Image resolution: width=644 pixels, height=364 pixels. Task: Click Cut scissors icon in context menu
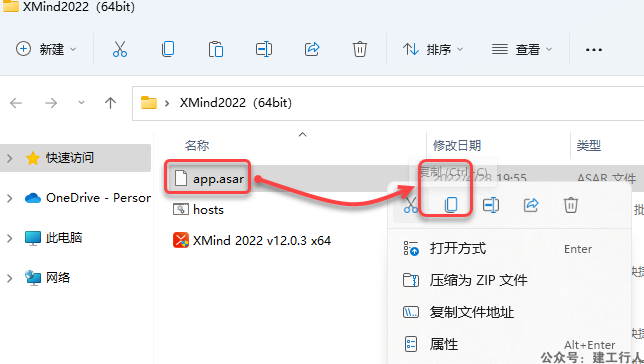410,205
